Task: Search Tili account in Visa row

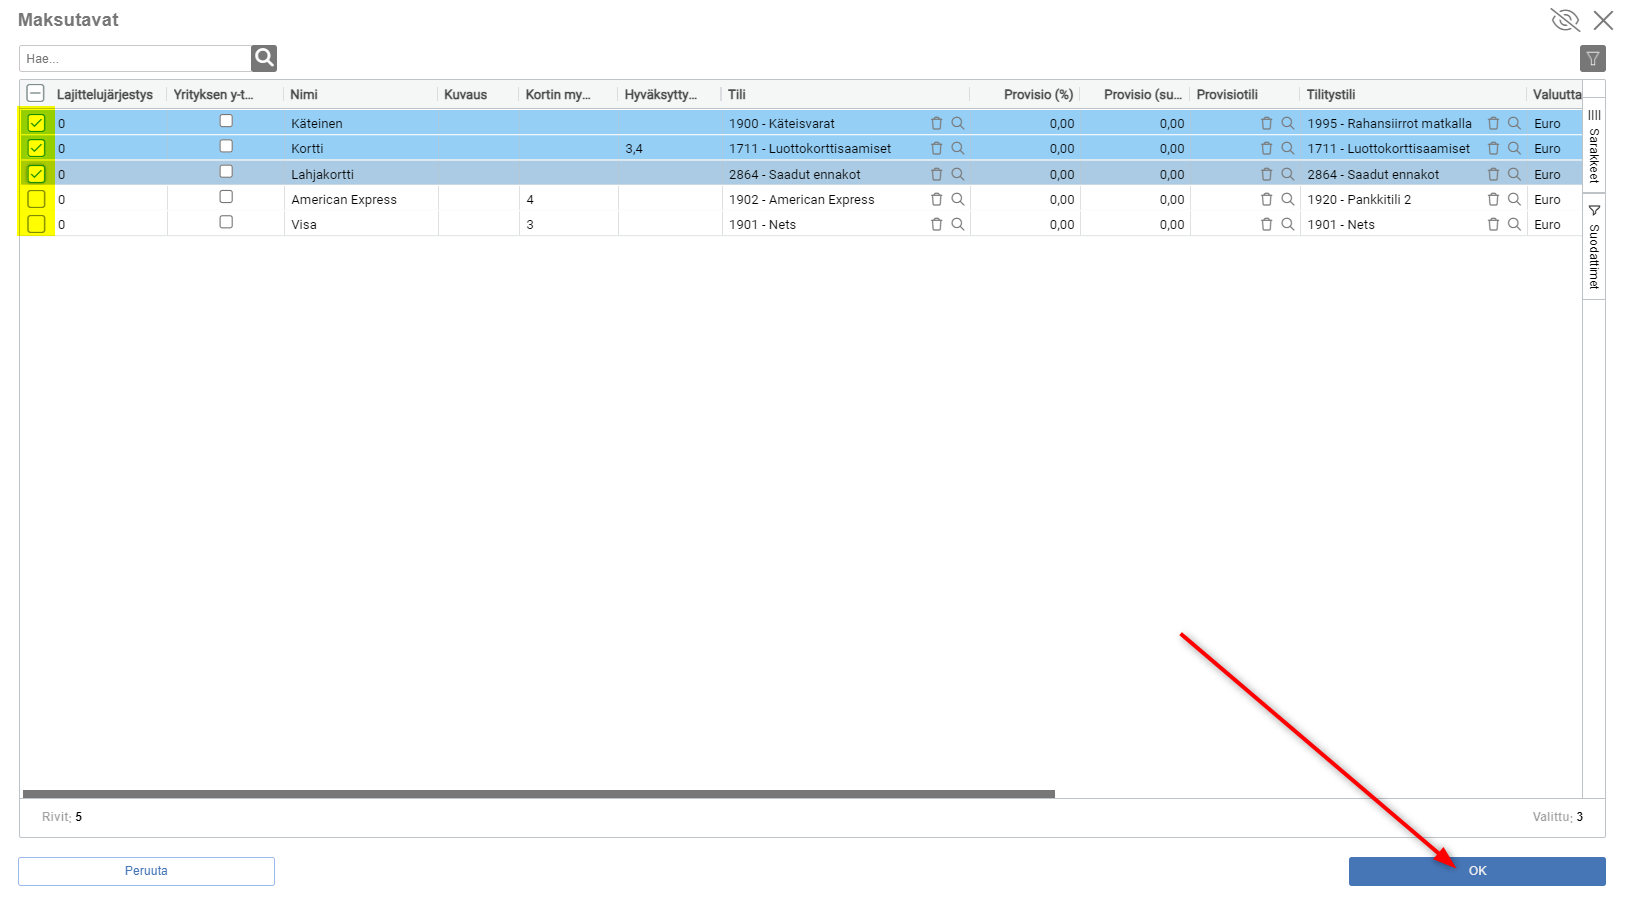Action: coord(958,224)
